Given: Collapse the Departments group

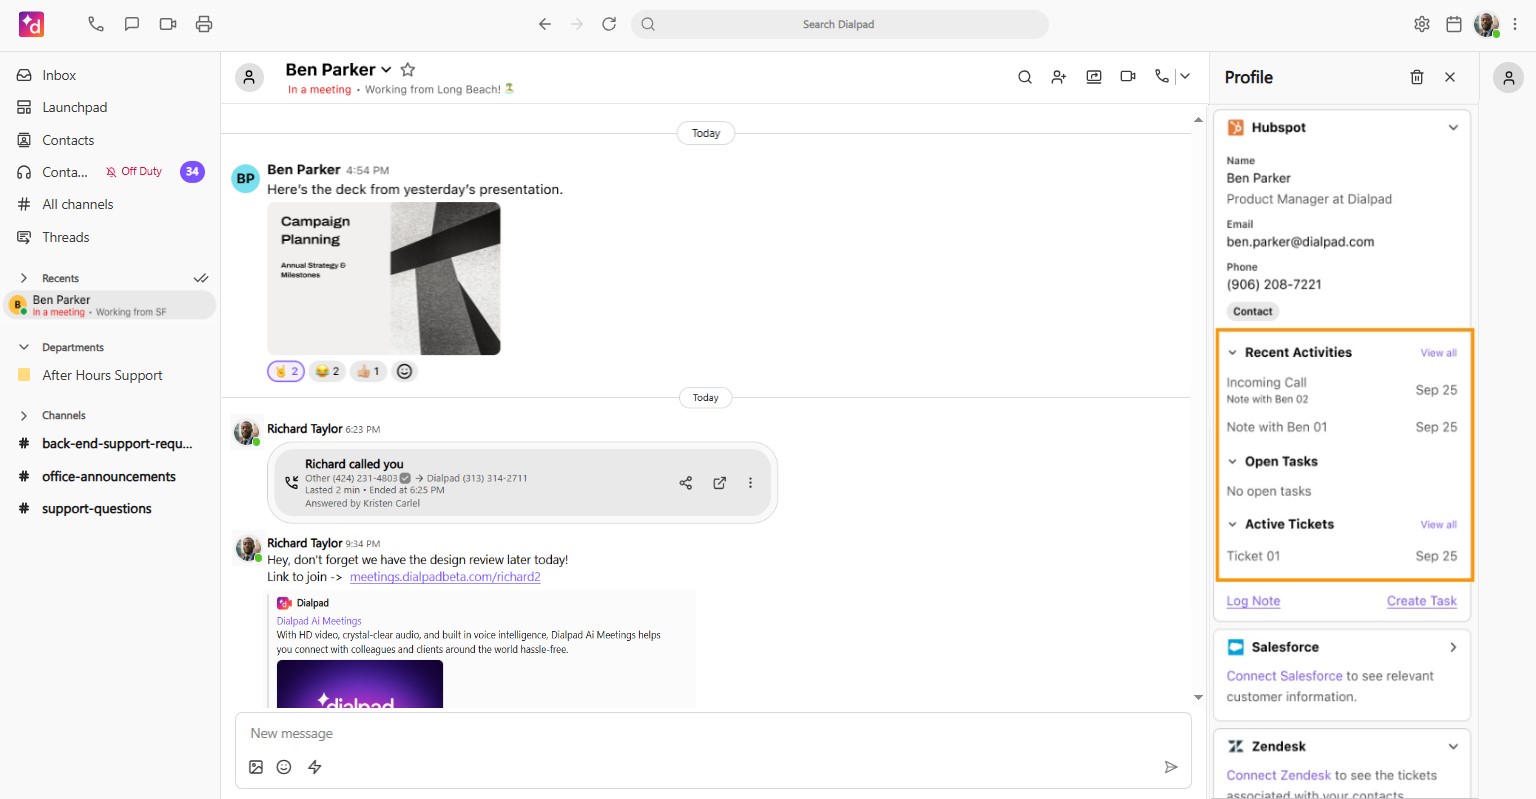Looking at the screenshot, I should point(24,347).
